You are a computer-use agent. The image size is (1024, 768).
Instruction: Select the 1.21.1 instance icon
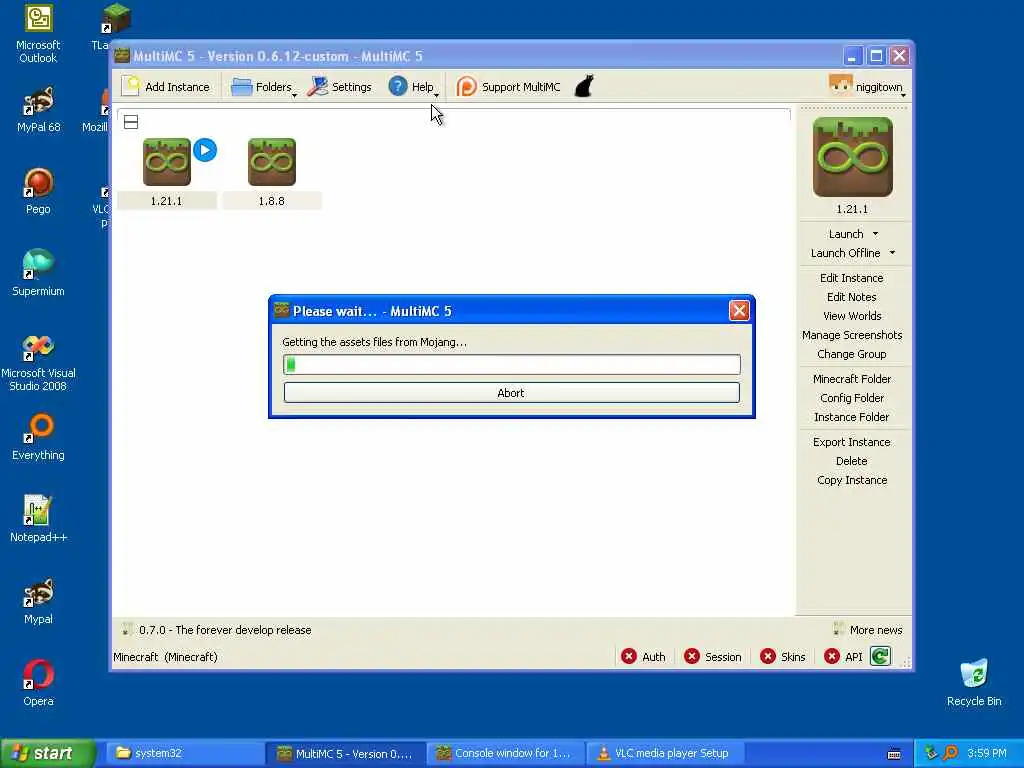coord(167,162)
